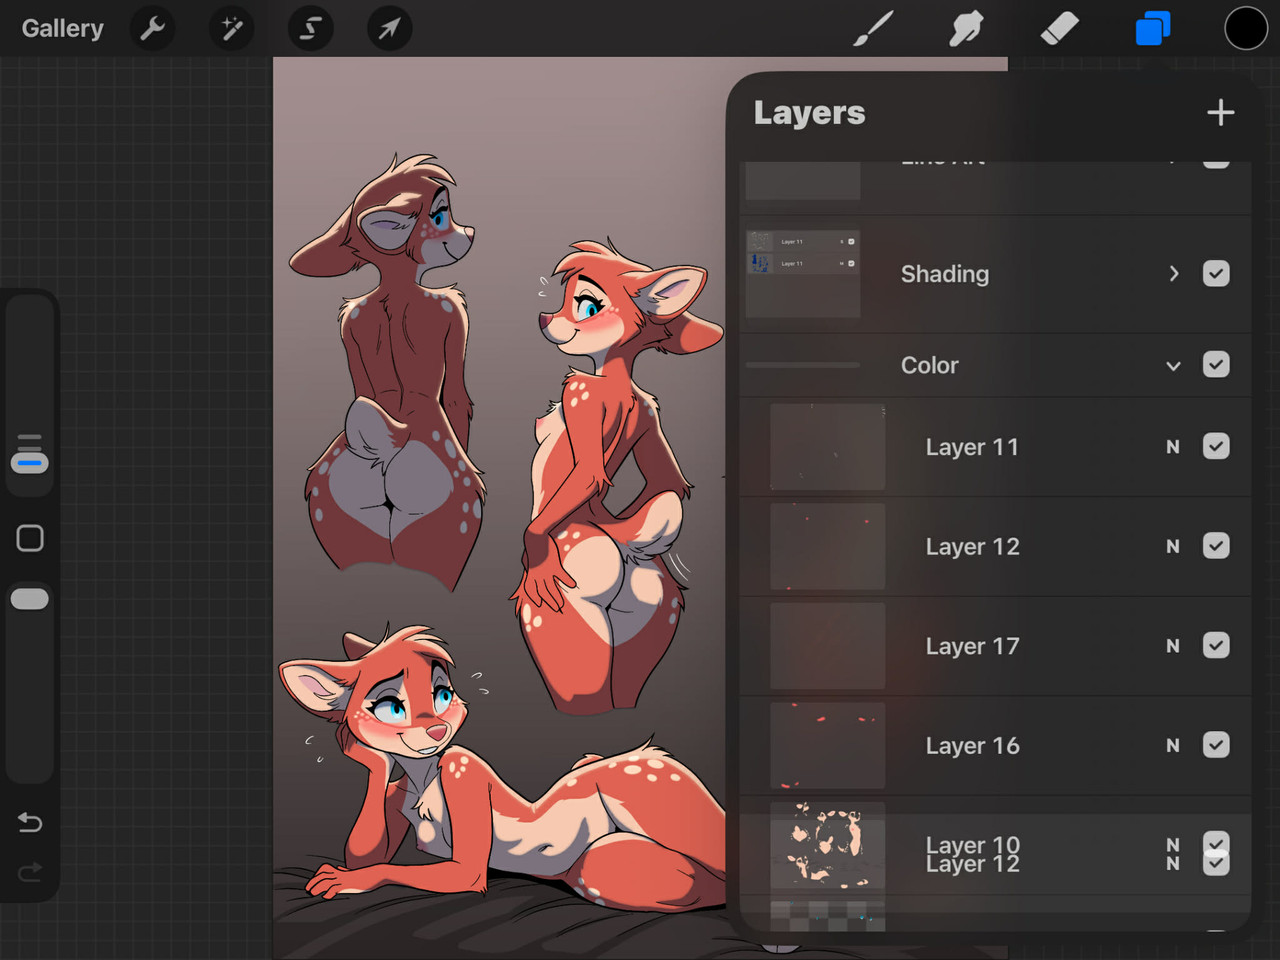Select the Layer 16 thumbnail
Image resolution: width=1280 pixels, height=960 pixels.
point(828,745)
